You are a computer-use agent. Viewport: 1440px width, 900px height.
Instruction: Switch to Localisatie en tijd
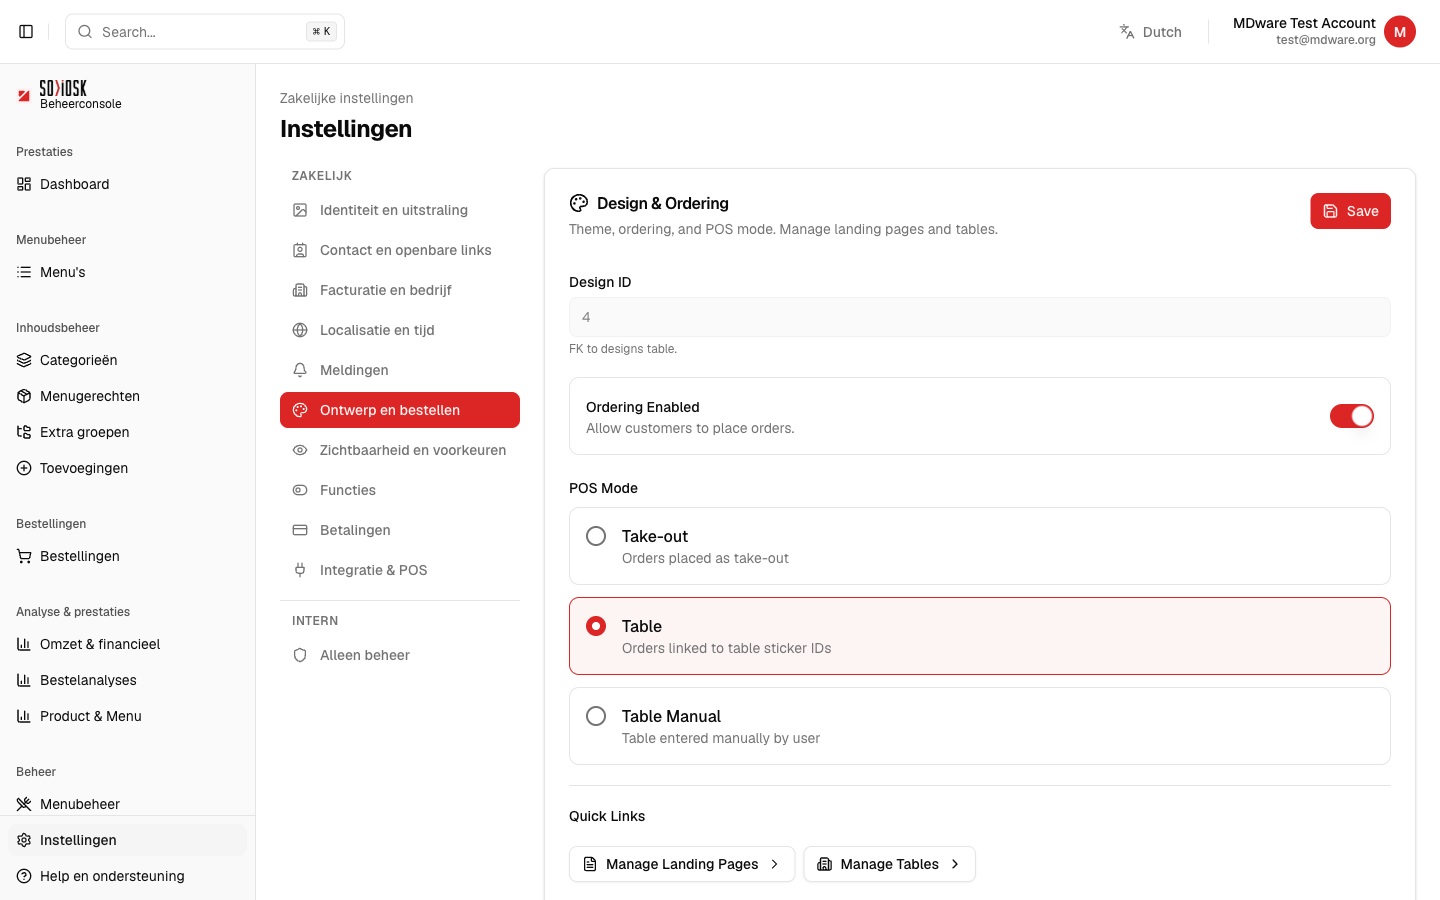[x=400, y=330]
